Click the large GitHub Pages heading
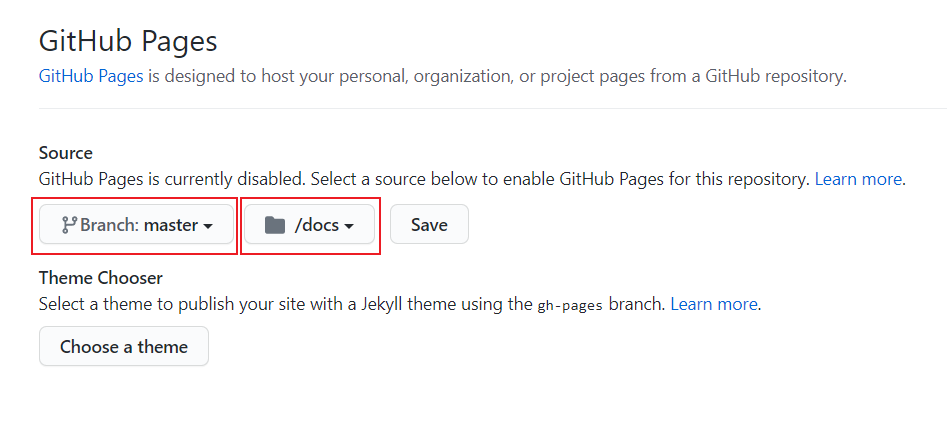 [x=128, y=42]
